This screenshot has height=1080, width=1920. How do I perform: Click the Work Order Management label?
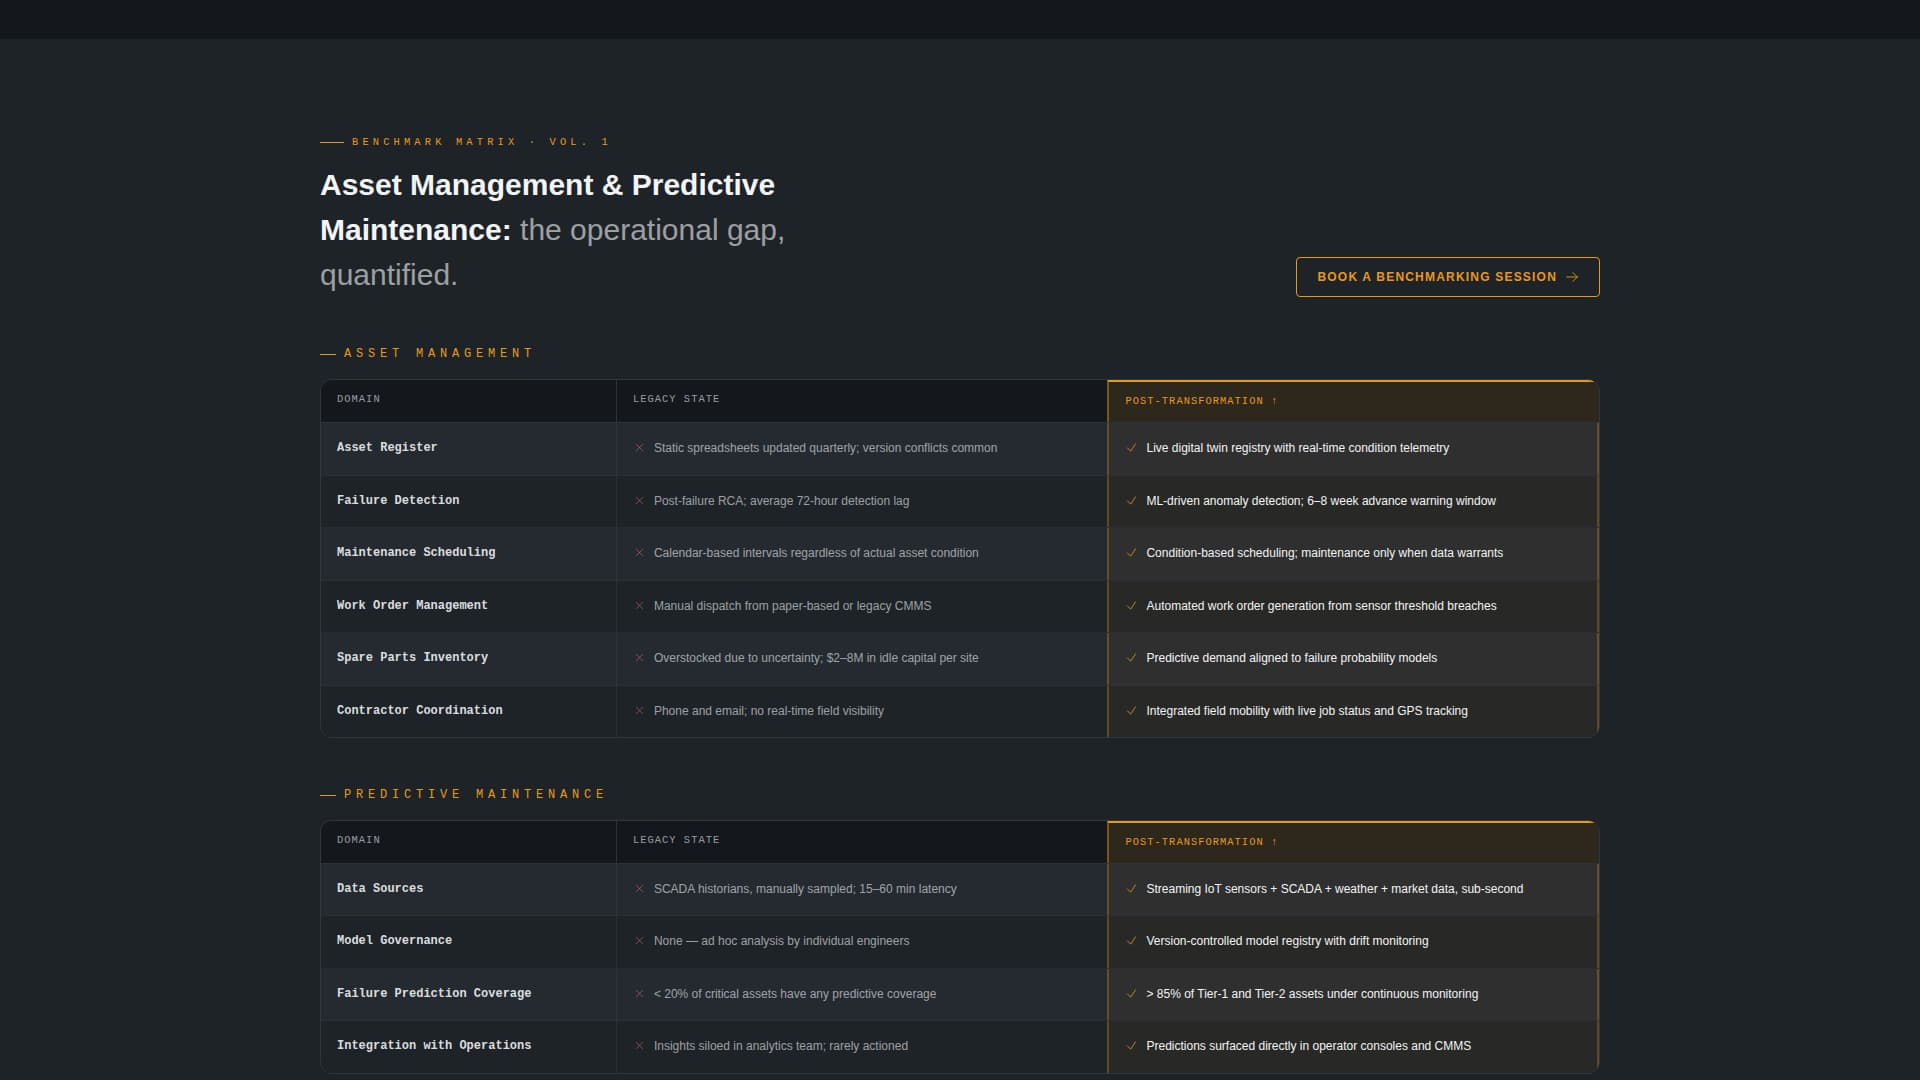pyautogui.click(x=412, y=605)
